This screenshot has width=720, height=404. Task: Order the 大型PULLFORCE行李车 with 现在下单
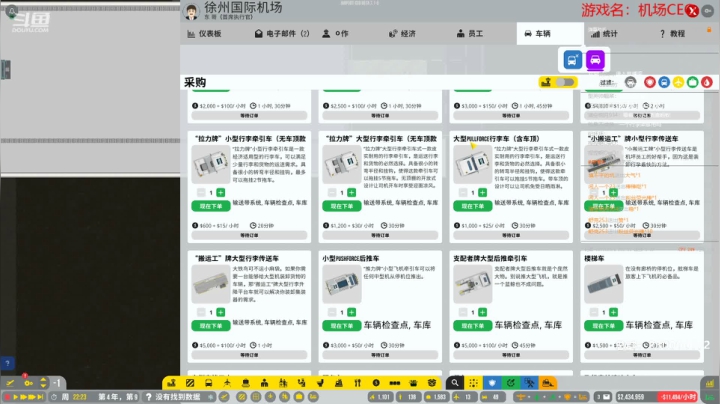tap(472, 206)
